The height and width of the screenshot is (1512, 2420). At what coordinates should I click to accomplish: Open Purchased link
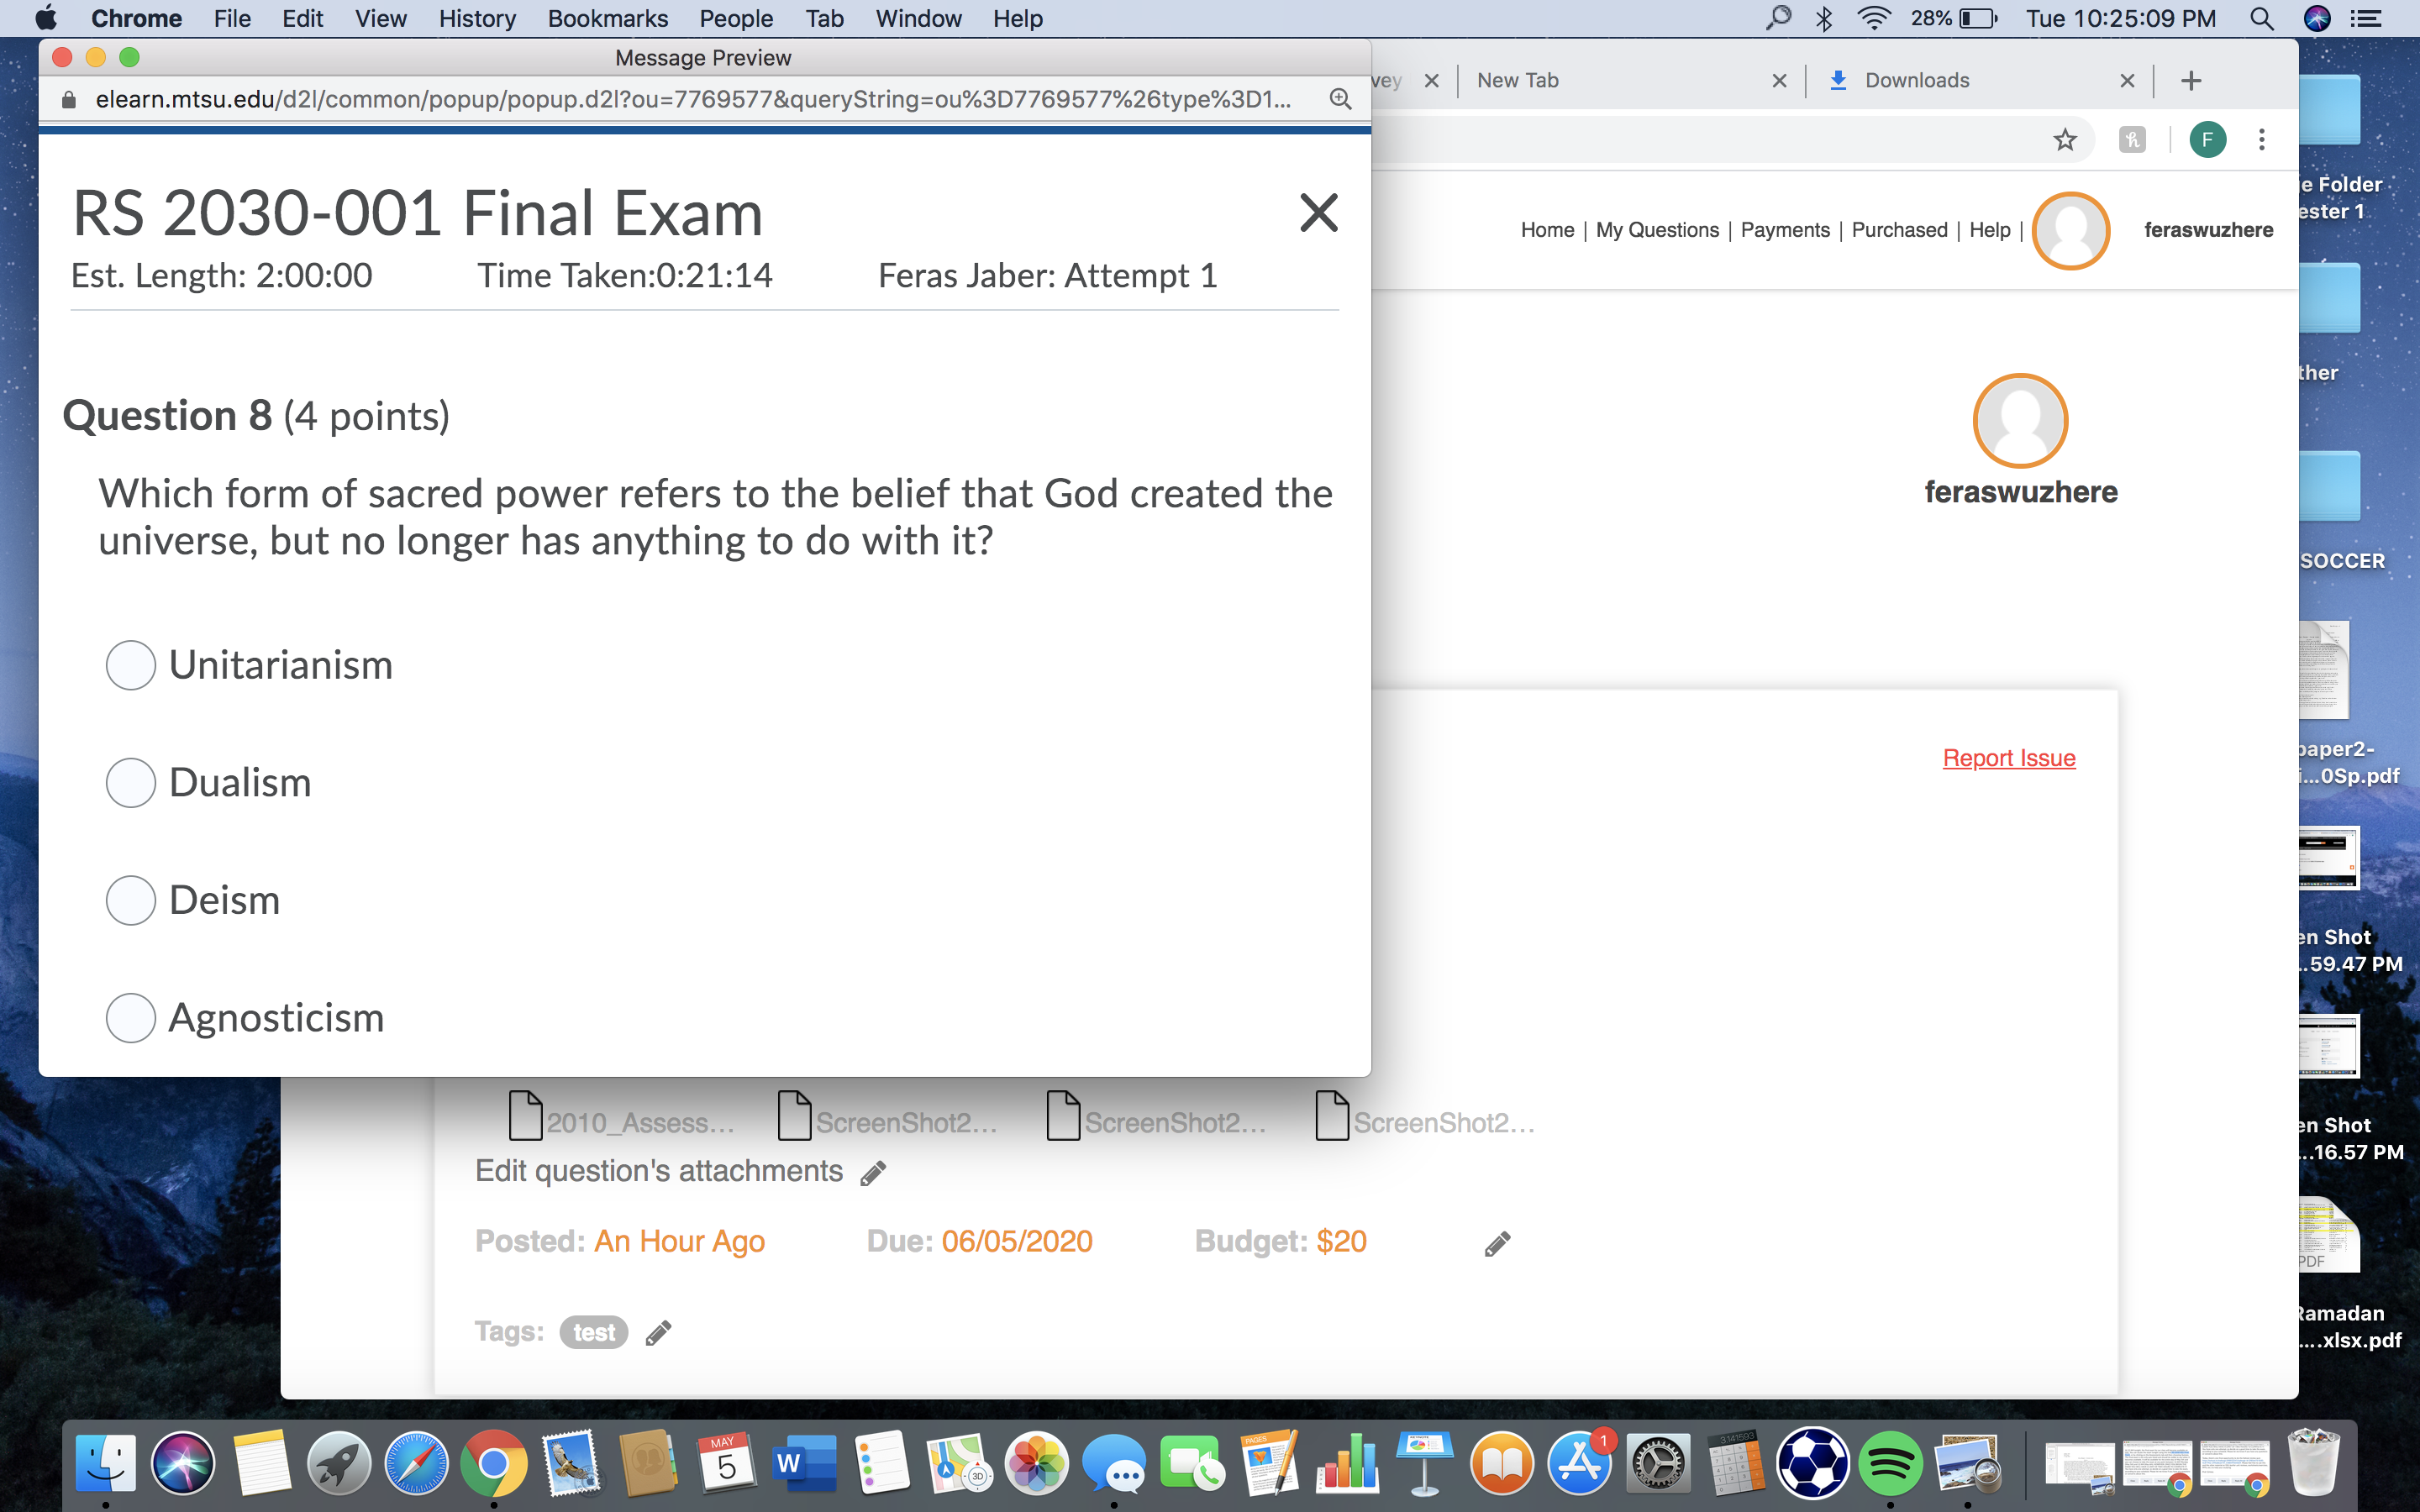coord(1899,230)
